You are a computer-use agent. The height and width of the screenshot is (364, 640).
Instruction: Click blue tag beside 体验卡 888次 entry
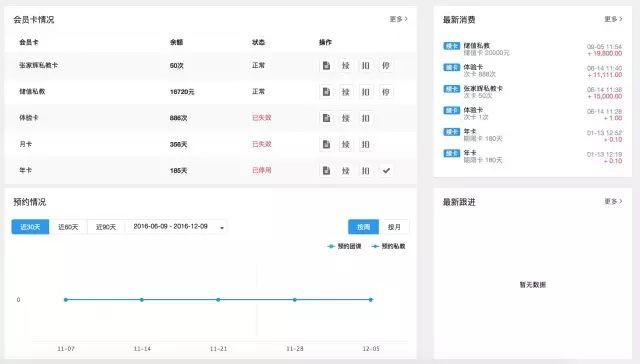click(x=451, y=67)
